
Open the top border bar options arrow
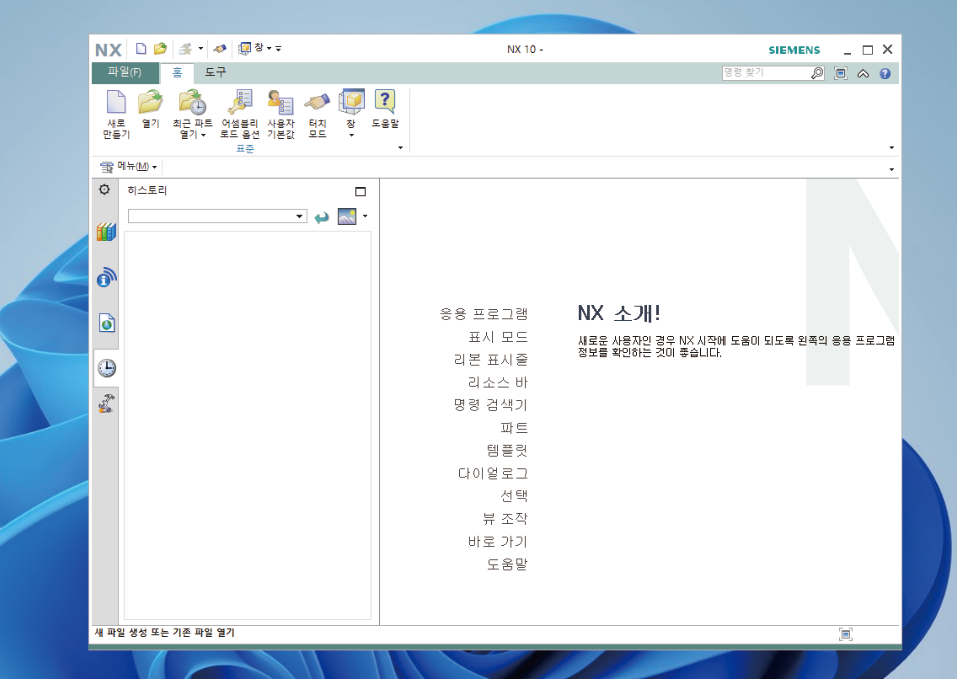(x=892, y=169)
